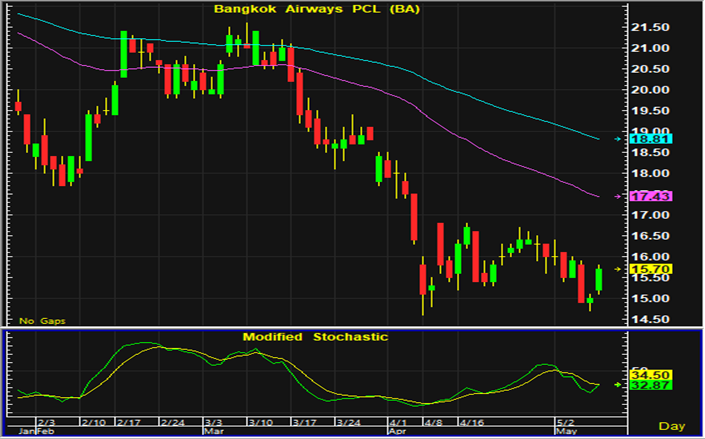Click the May month label
Screen dimensions: 705x439
[x=566, y=431]
